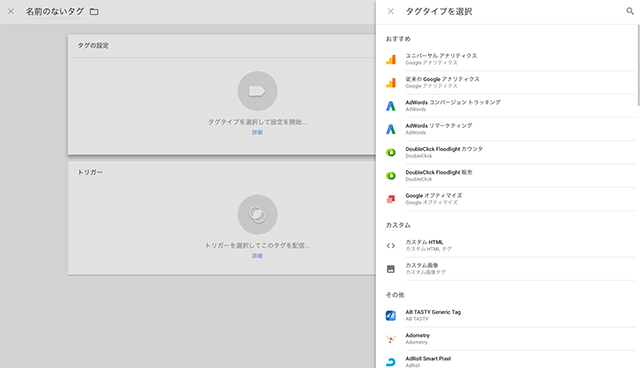Select the AdRoll Smart Pixel icon

pos(391,362)
